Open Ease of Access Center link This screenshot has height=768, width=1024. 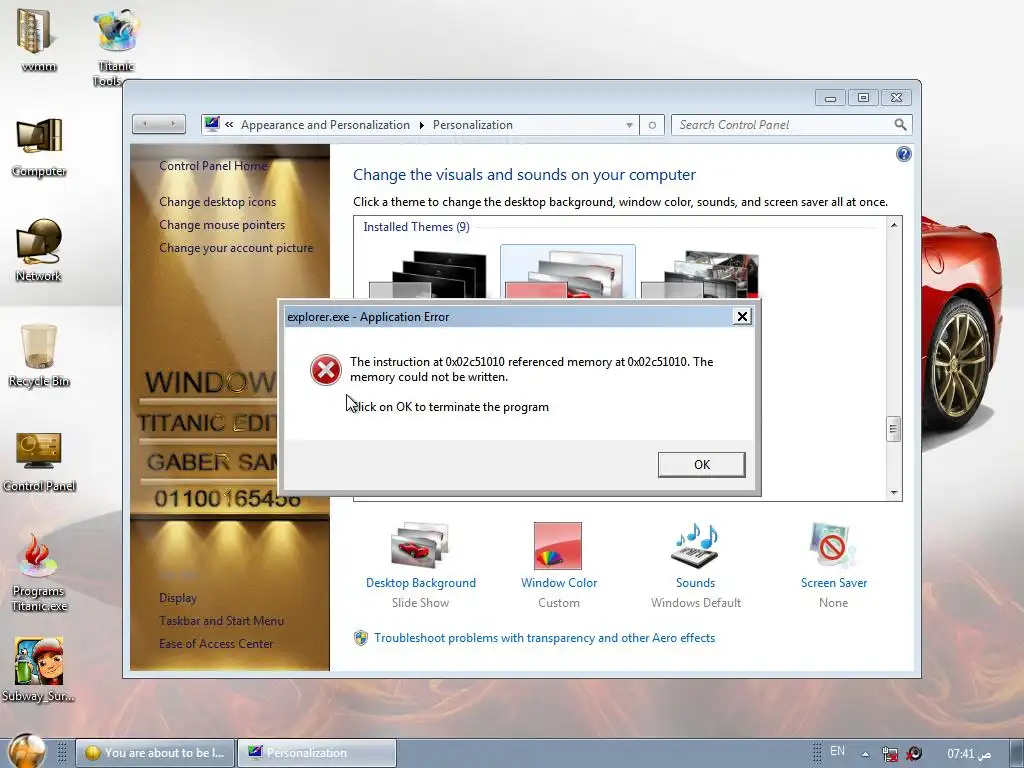pos(216,643)
